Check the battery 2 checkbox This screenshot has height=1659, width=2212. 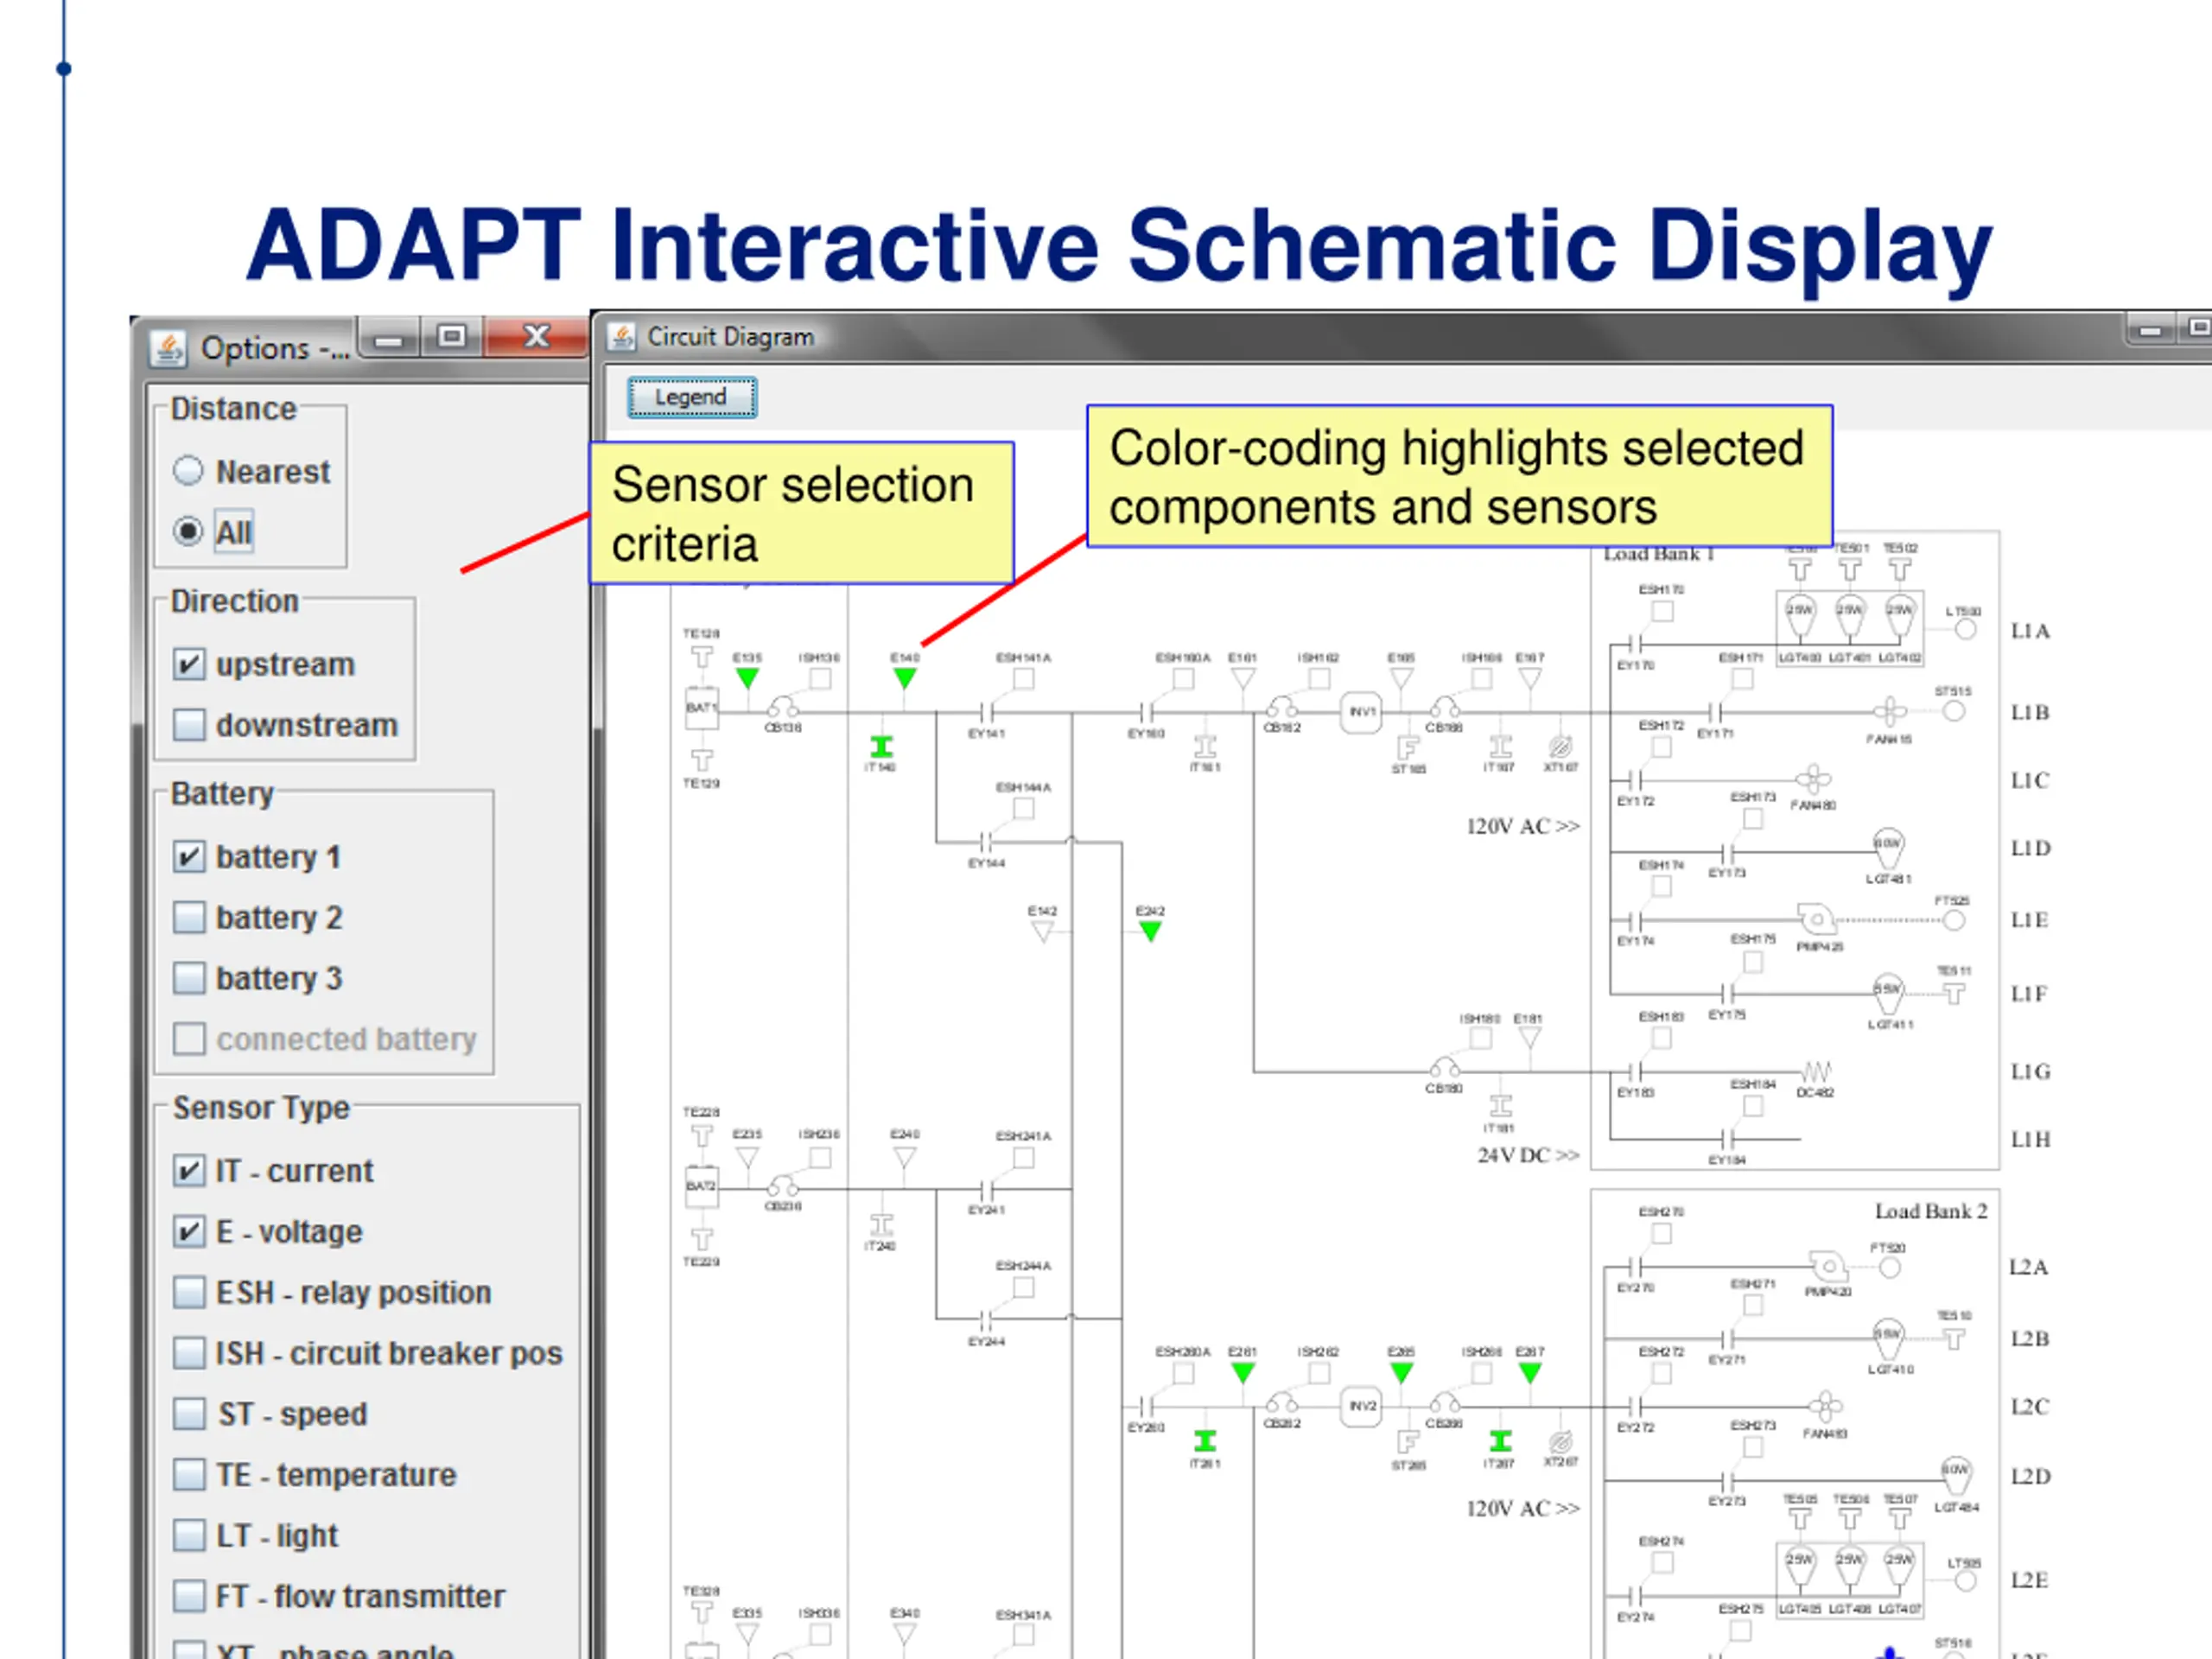(x=188, y=917)
